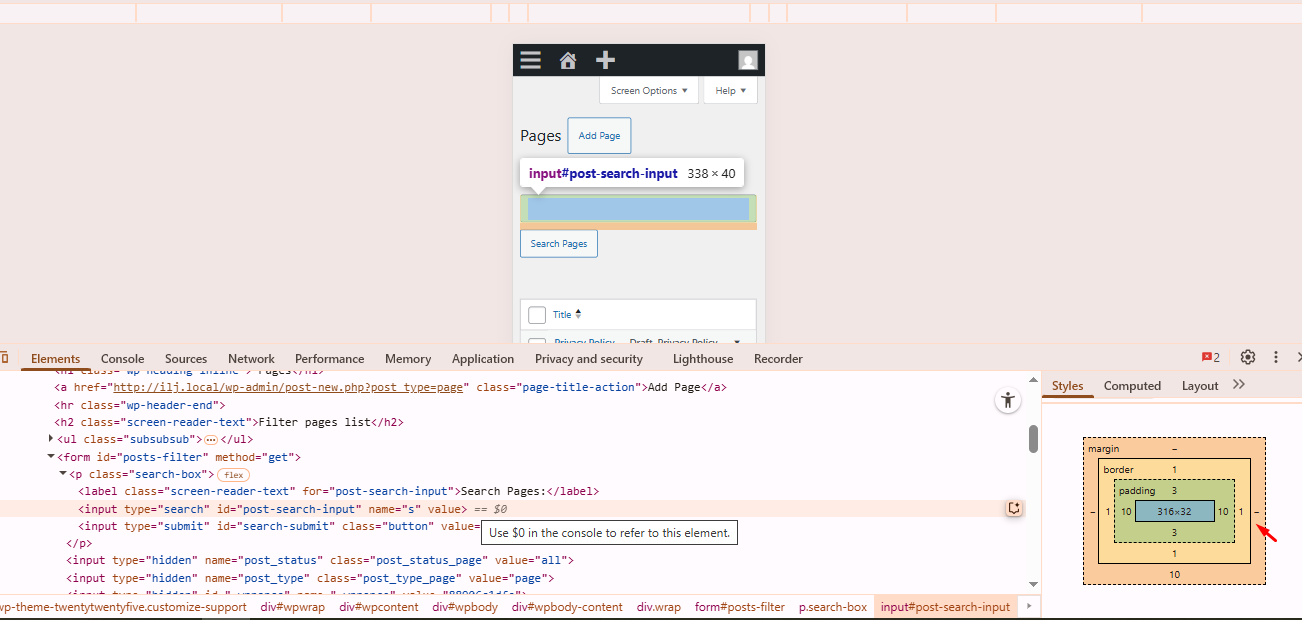The height and width of the screenshot is (620, 1302).
Task: Click the Search Pages button
Action: click(x=559, y=244)
